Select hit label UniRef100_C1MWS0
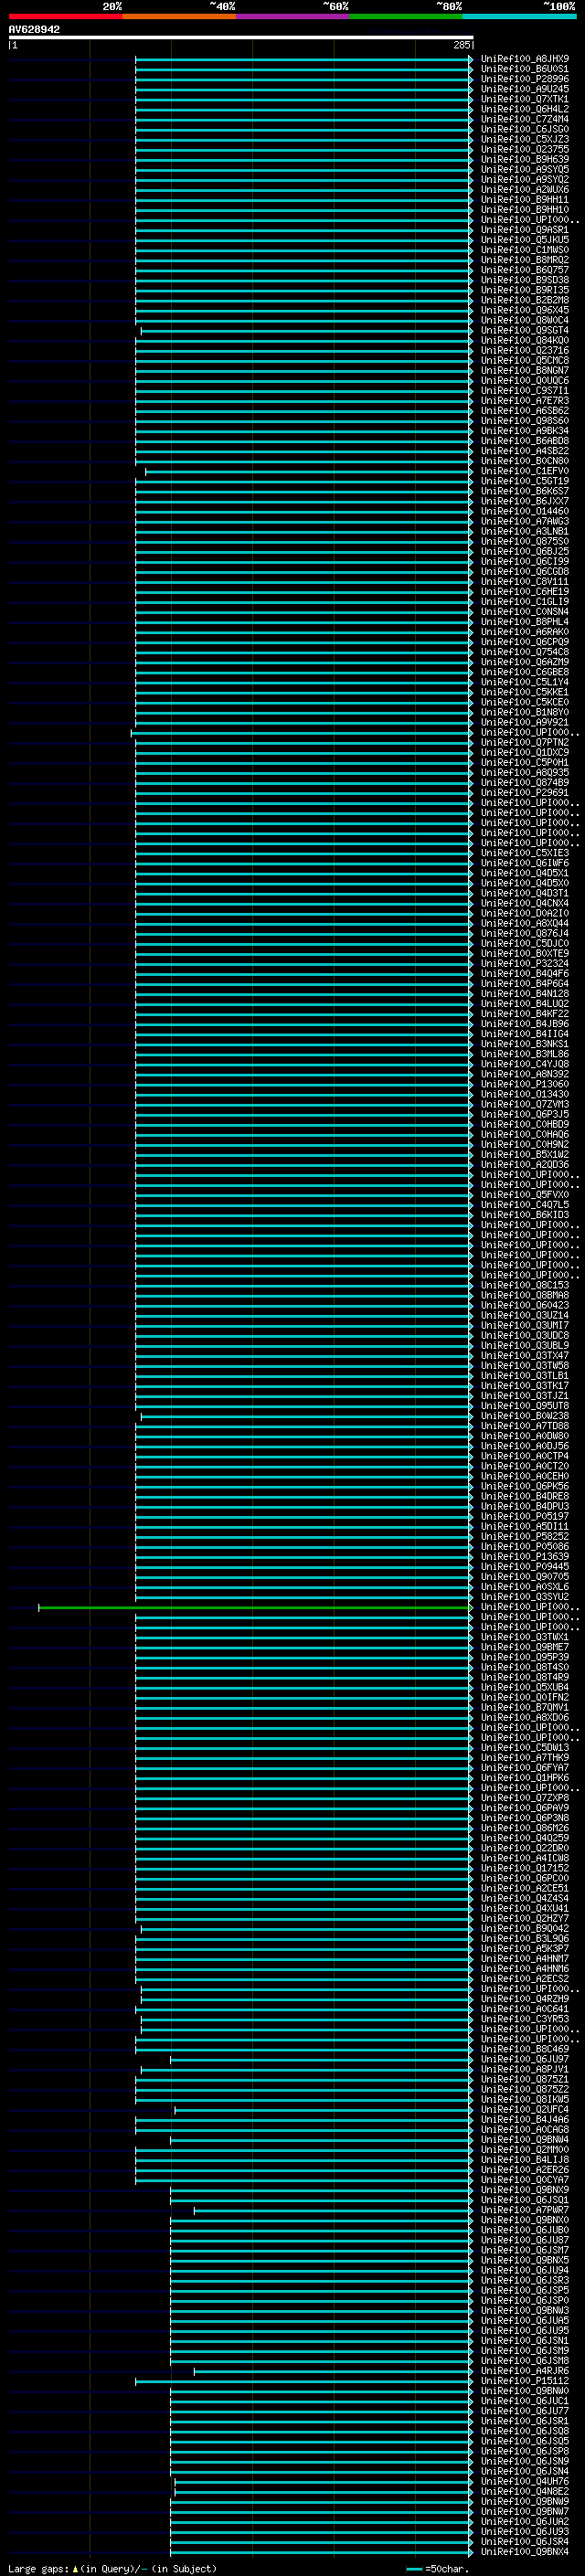The width and height of the screenshot is (585, 2576). point(525,250)
